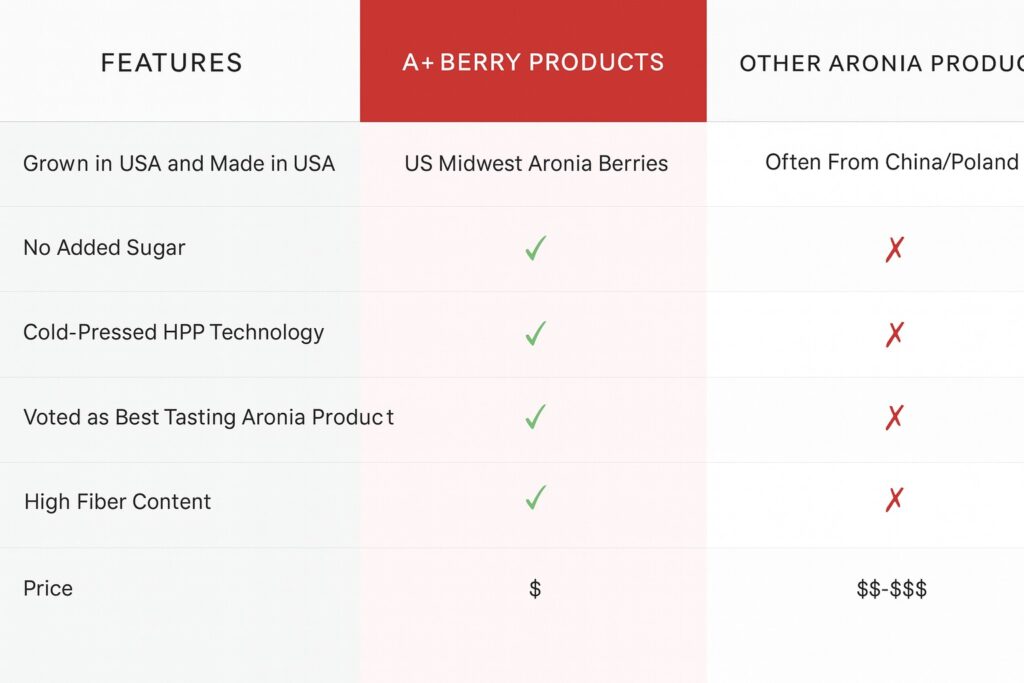Click the red X for Cold-Pressed HPP Technology
The height and width of the screenshot is (683, 1024).
[x=894, y=334]
